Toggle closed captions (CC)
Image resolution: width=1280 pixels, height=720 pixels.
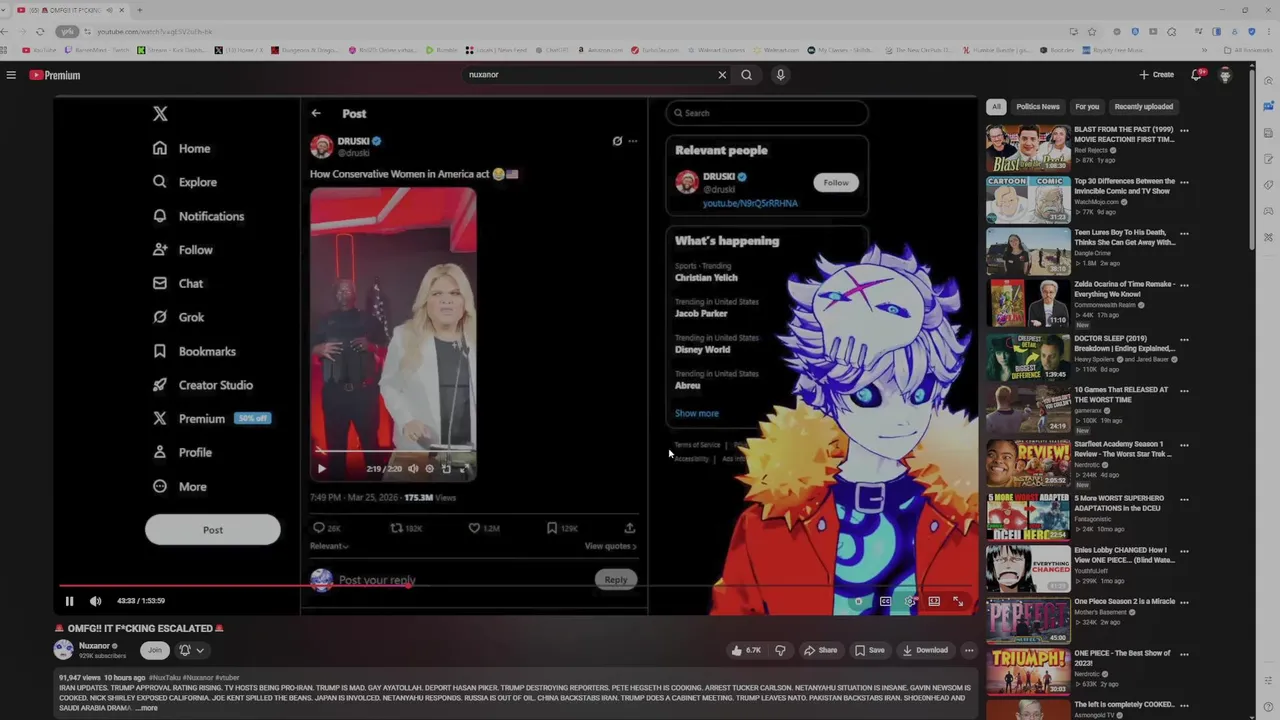click(x=885, y=601)
